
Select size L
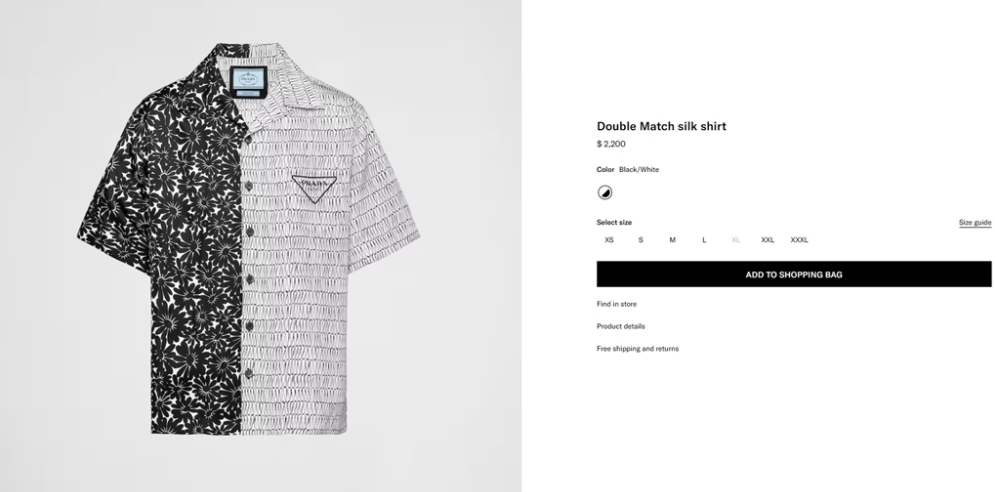click(x=704, y=240)
